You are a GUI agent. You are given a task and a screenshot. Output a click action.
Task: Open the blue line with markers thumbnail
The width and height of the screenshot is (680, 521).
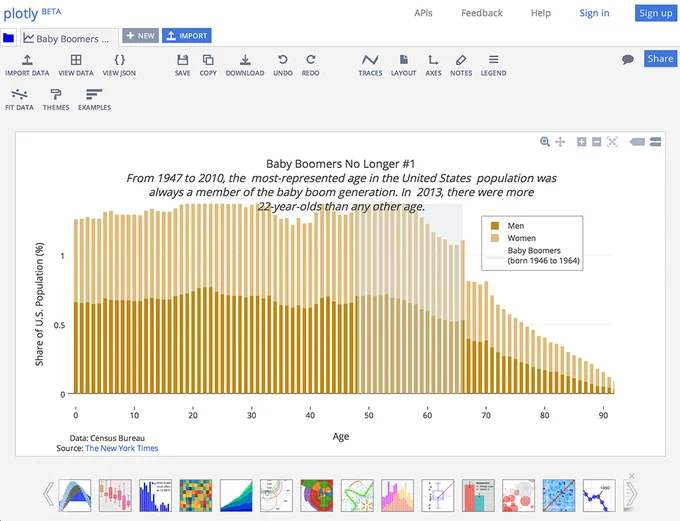599,495
